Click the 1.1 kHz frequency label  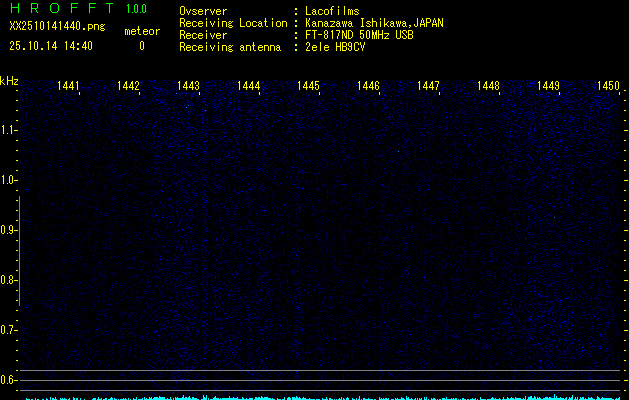click(x=9, y=130)
